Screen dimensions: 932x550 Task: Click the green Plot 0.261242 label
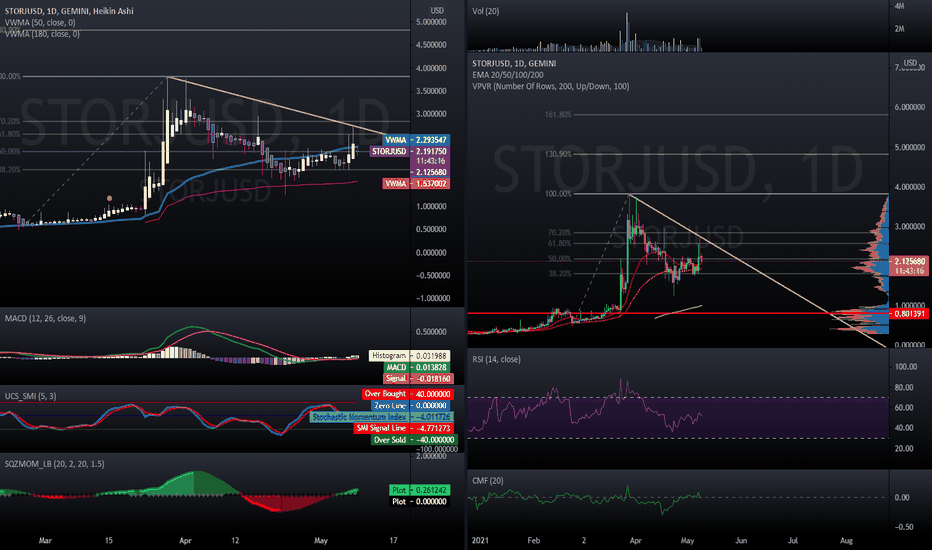coord(418,490)
